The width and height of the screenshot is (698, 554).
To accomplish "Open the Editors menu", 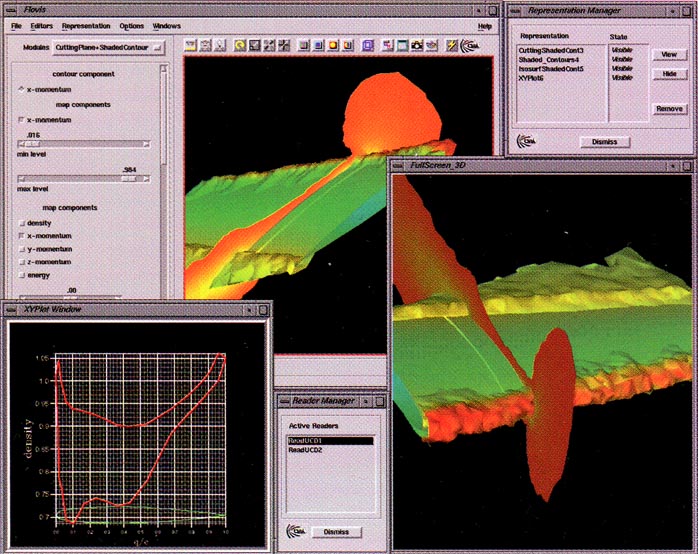I will (x=41, y=26).
